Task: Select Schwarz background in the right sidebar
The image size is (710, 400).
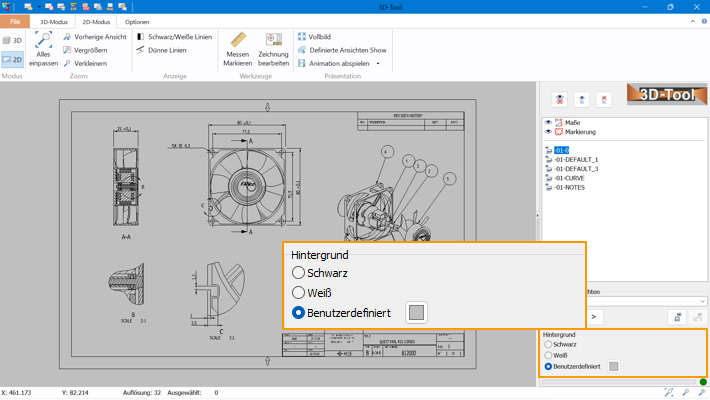Action: pos(547,344)
